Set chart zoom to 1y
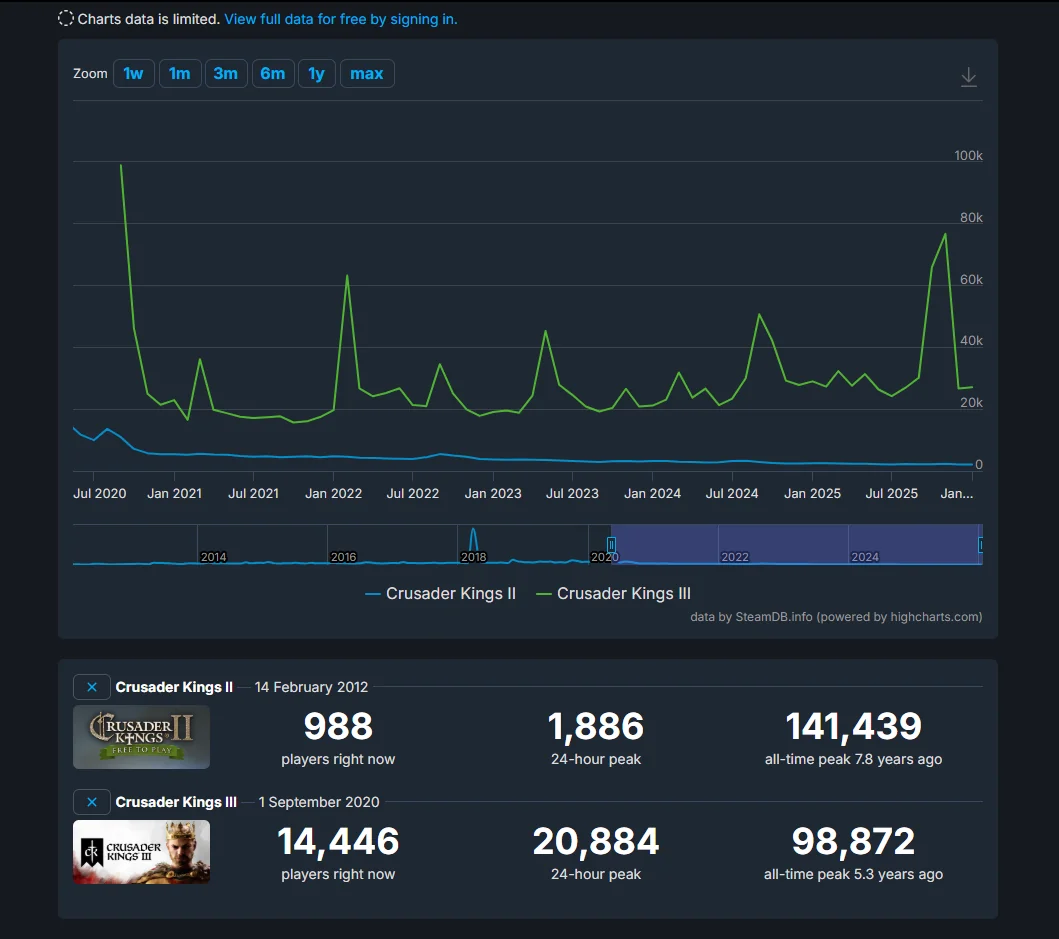Viewport: 1059px width, 939px height. click(x=317, y=74)
